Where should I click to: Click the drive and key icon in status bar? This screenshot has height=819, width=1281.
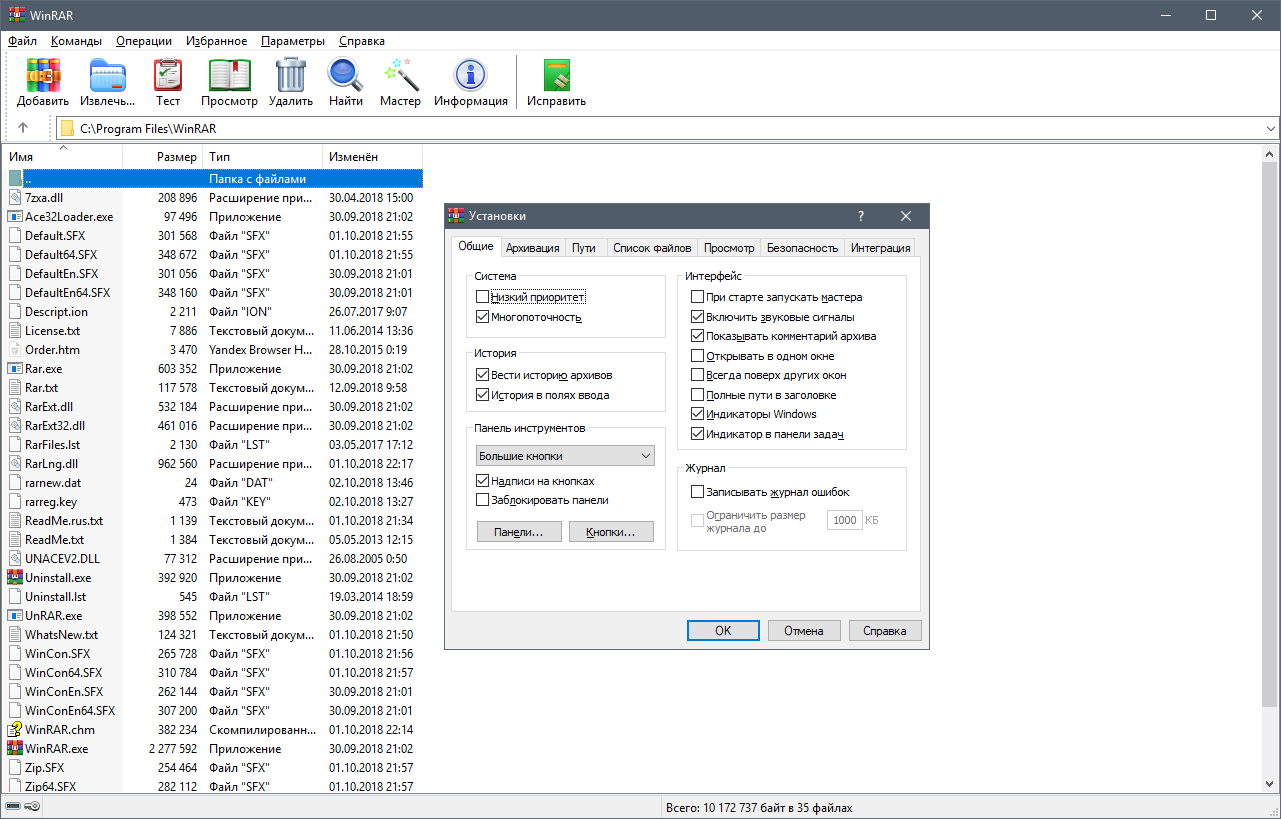point(24,807)
